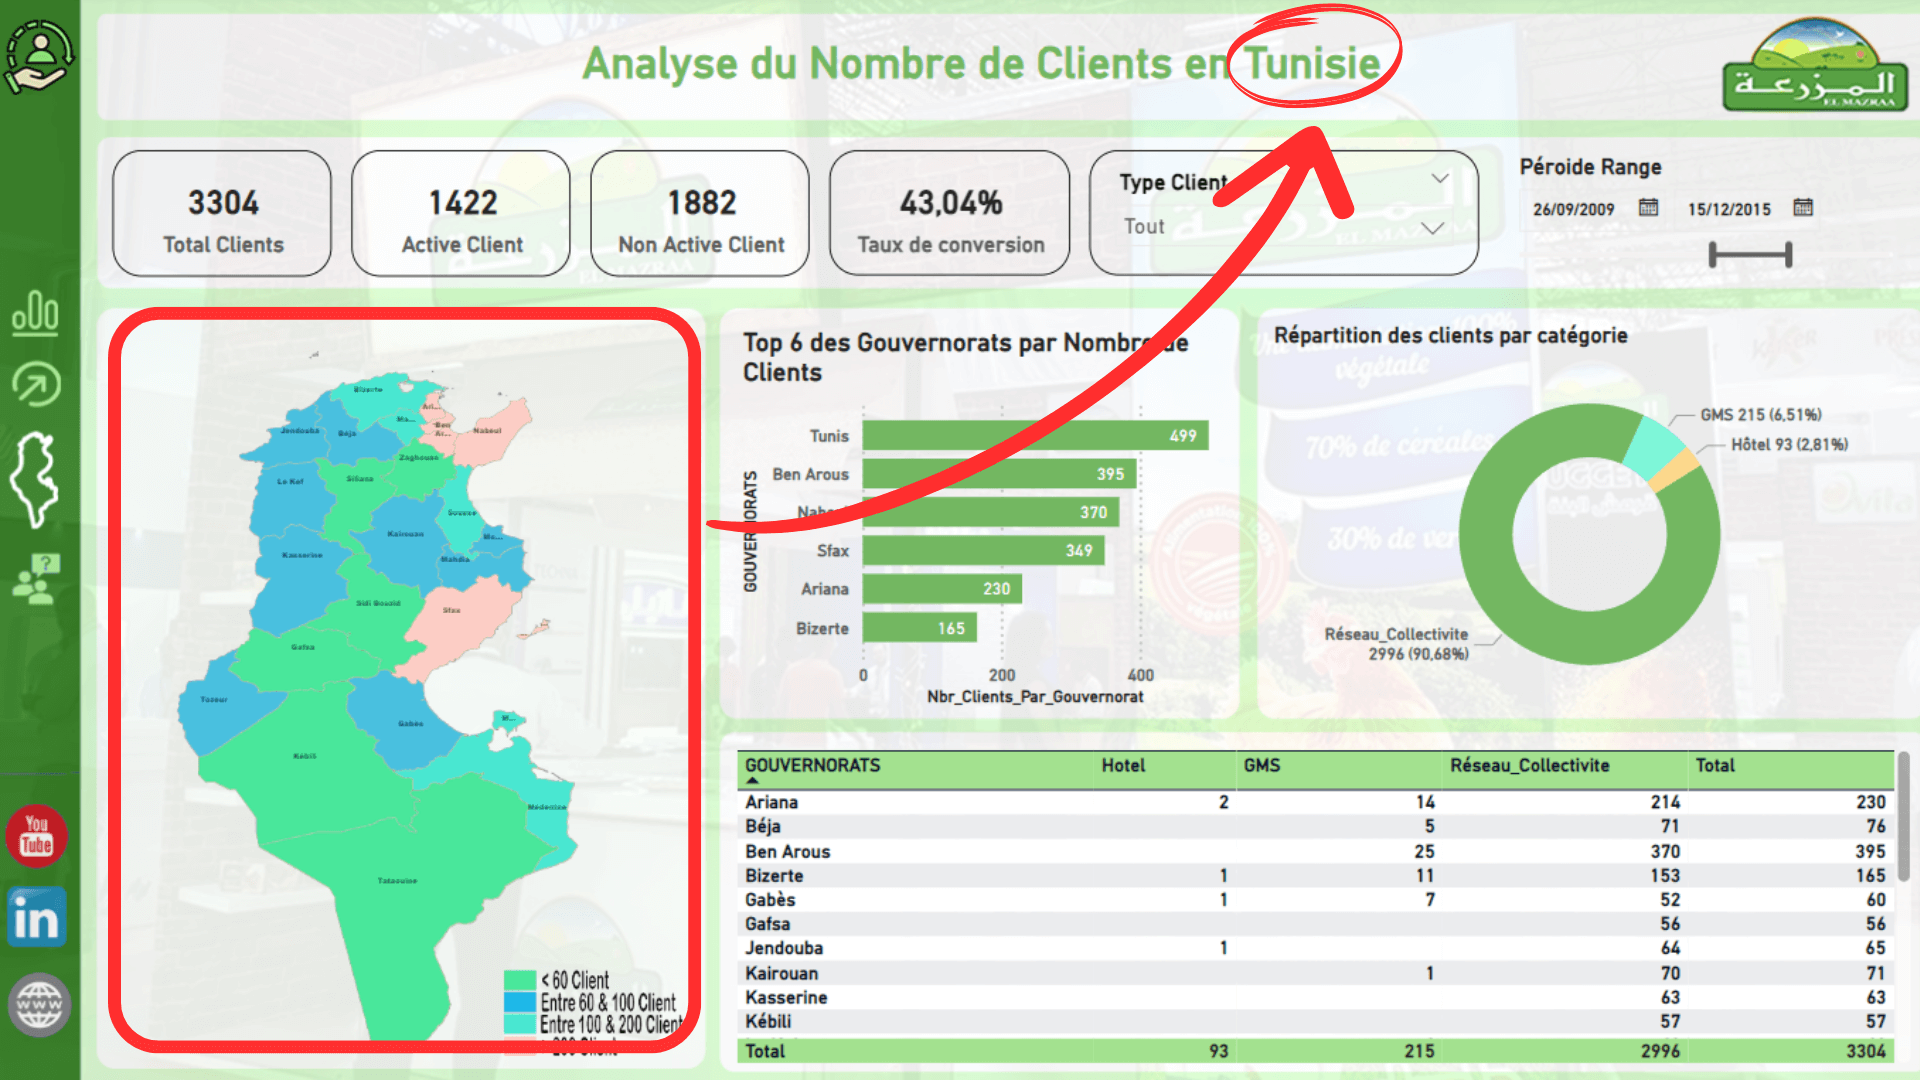Viewport: 1920px width, 1080px height.
Task: Collapse the Type Client slicer header chevron
Action: [x=1439, y=179]
